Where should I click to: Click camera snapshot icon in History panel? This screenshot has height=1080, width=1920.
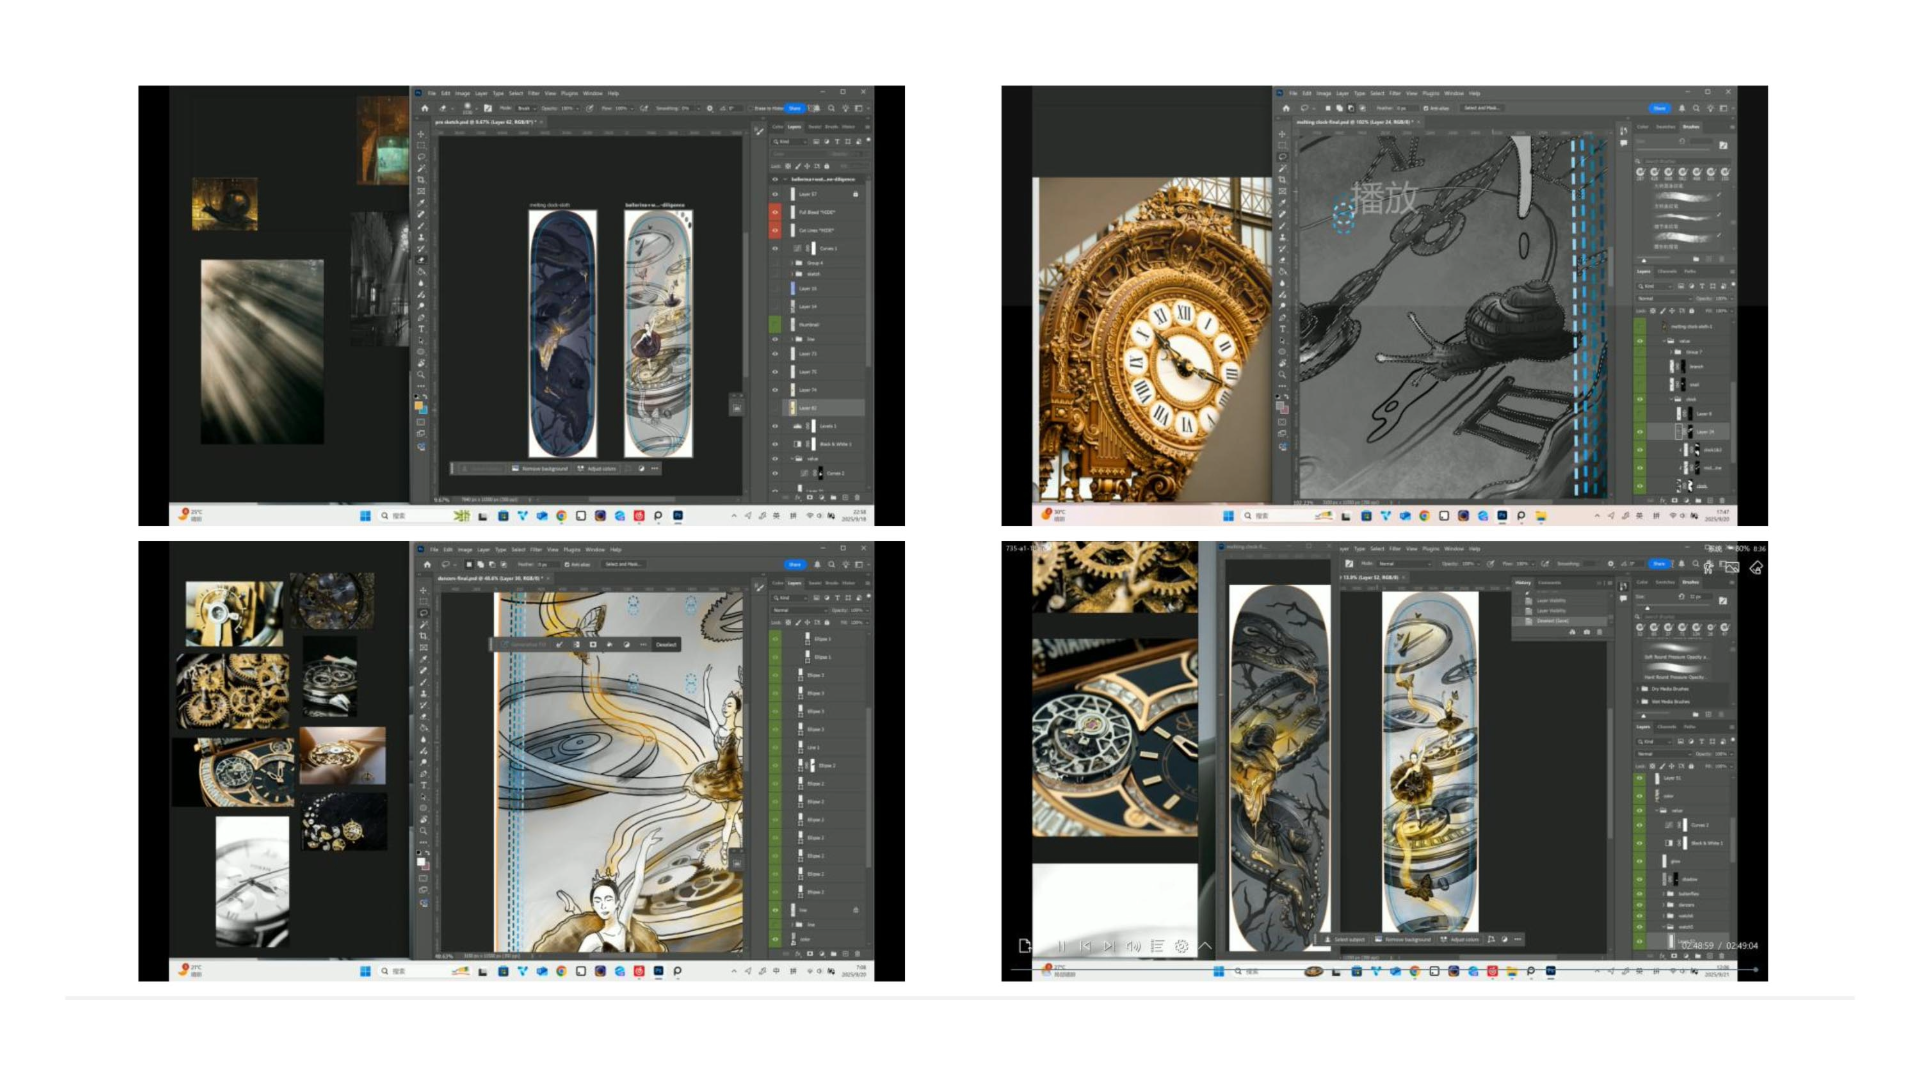tap(1585, 632)
